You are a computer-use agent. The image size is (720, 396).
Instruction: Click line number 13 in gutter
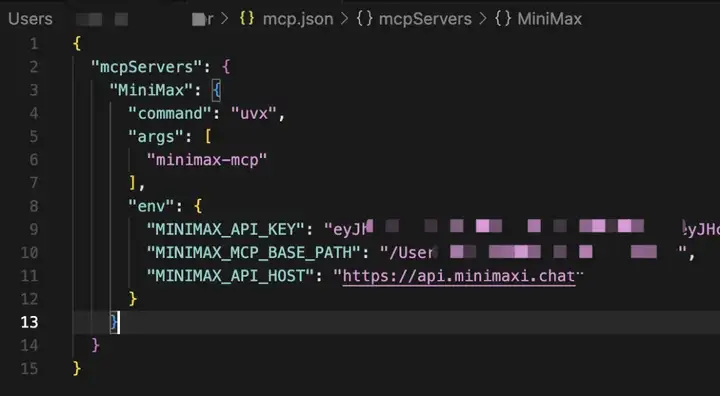click(29, 322)
